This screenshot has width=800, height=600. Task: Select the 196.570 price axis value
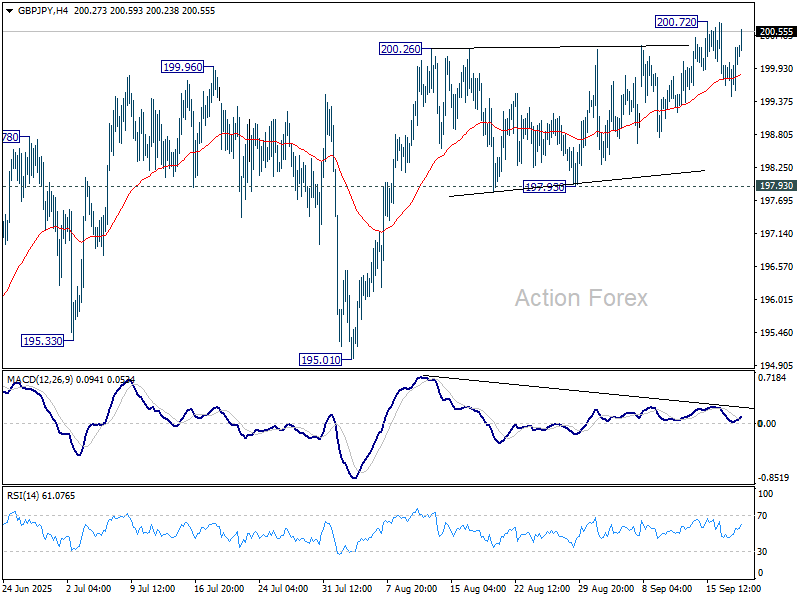click(x=776, y=267)
